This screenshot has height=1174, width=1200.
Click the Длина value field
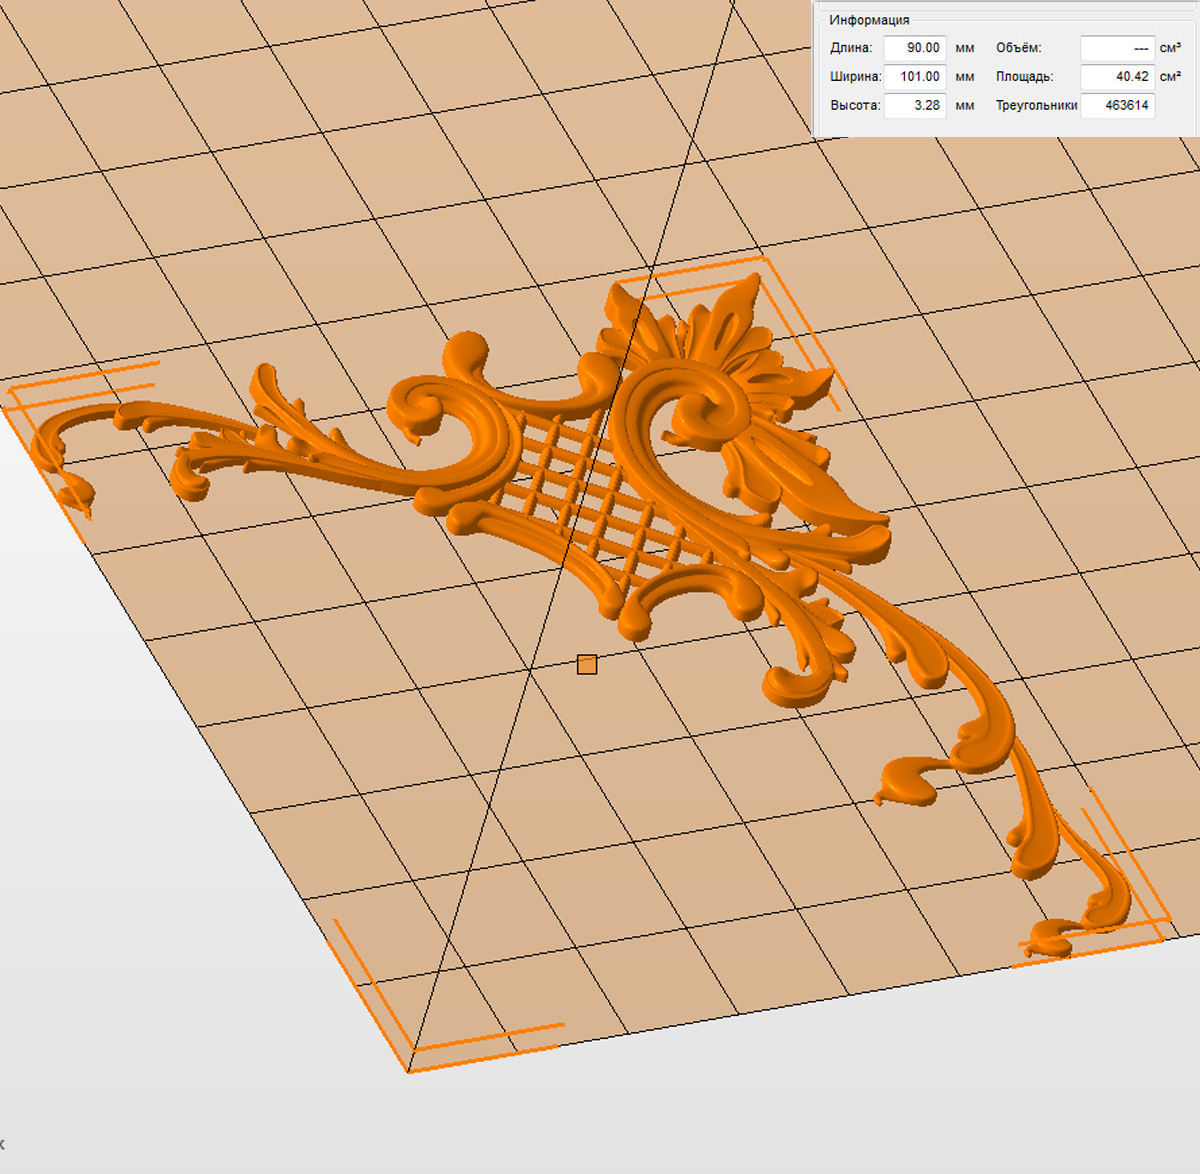pos(915,48)
